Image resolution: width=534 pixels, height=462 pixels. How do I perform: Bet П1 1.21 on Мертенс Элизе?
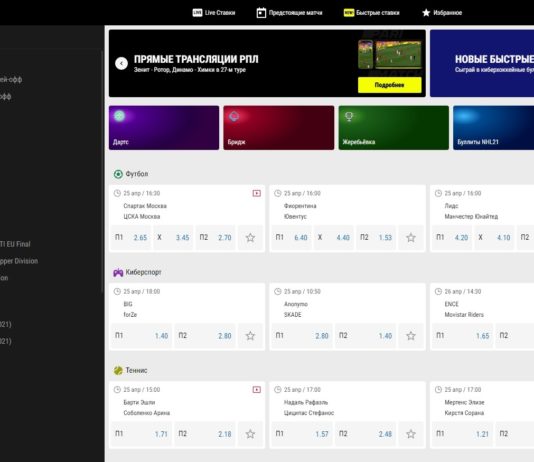pos(463,434)
